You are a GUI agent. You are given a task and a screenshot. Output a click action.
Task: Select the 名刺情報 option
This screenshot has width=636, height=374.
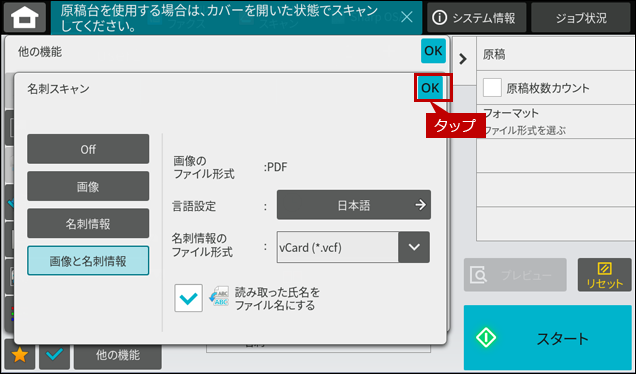click(x=88, y=224)
